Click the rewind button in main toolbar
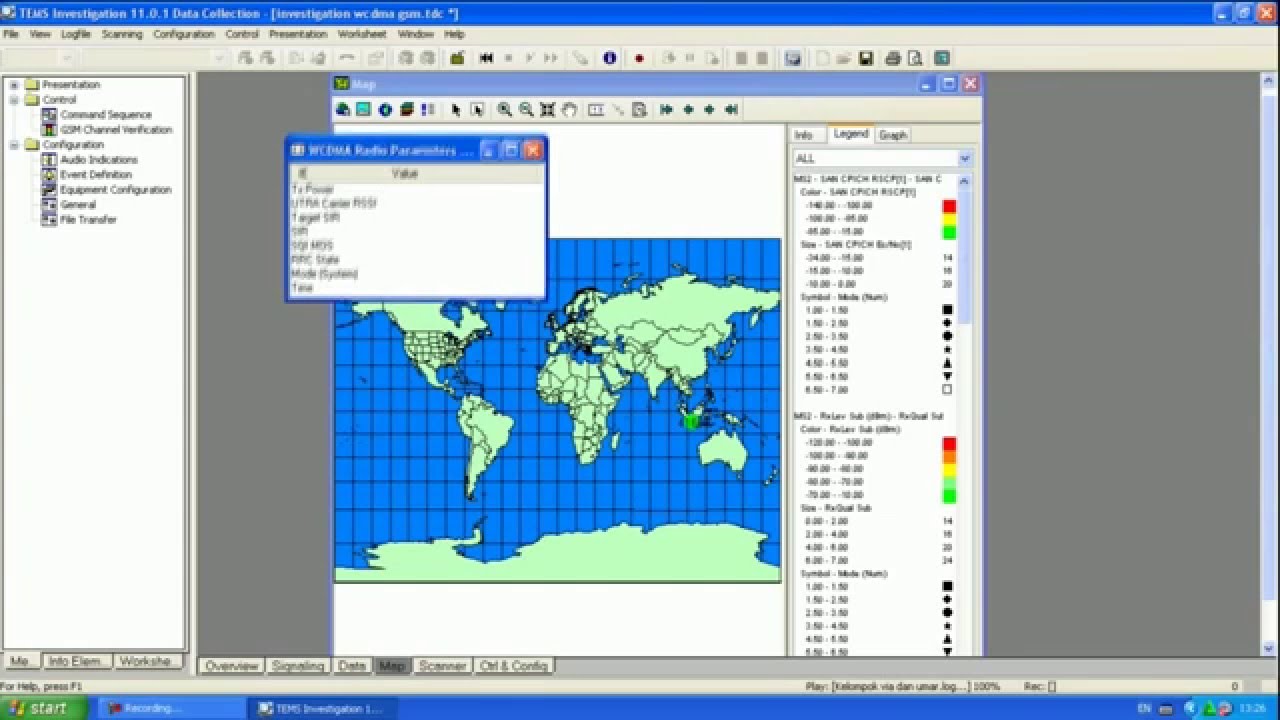This screenshot has width=1280, height=720. 486,58
